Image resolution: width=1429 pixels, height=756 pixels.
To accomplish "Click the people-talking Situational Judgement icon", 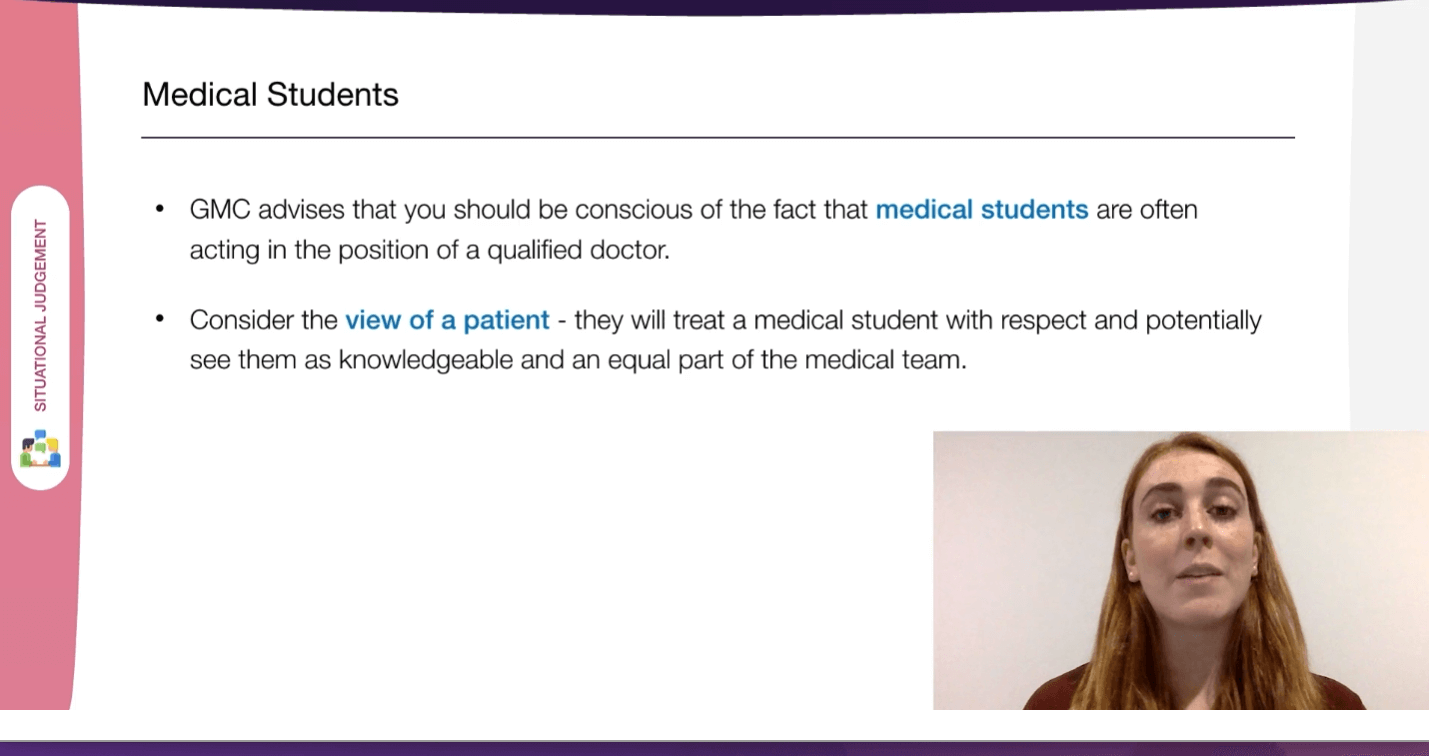I will 40,448.
